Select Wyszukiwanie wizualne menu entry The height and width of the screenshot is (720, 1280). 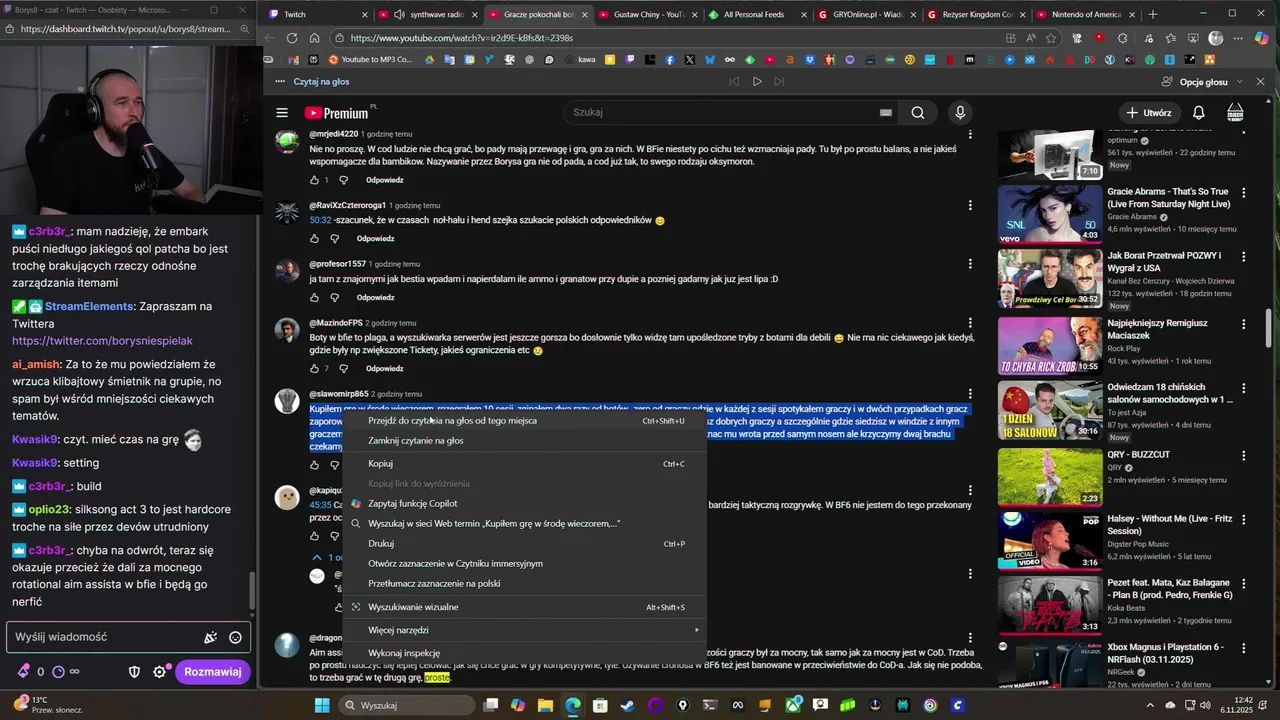point(525,607)
